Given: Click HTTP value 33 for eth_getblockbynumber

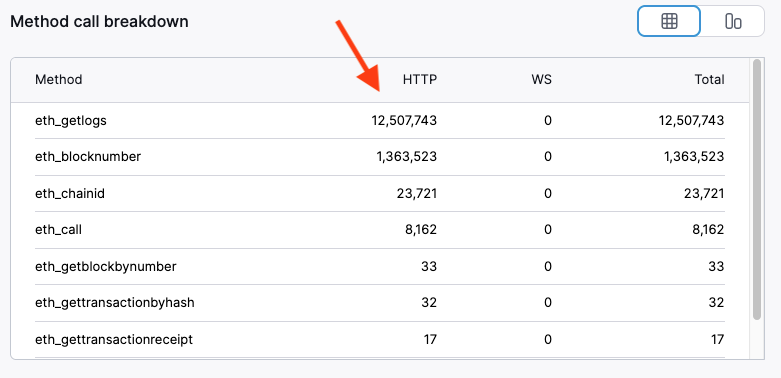Looking at the screenshot, I should (429, 266).
